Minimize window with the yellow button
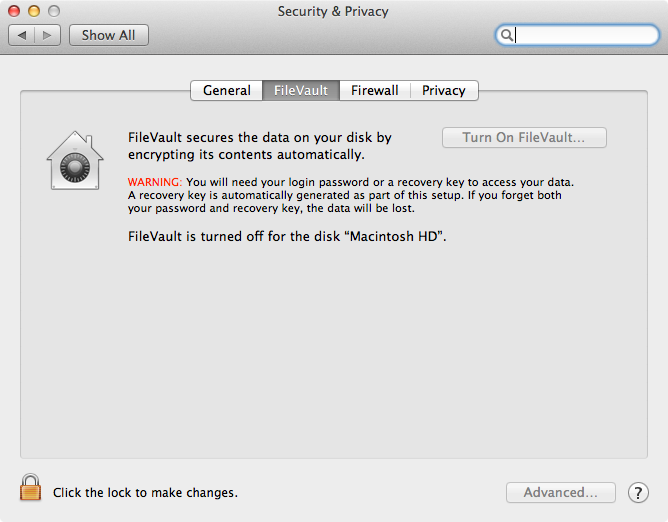 (34, 11)
